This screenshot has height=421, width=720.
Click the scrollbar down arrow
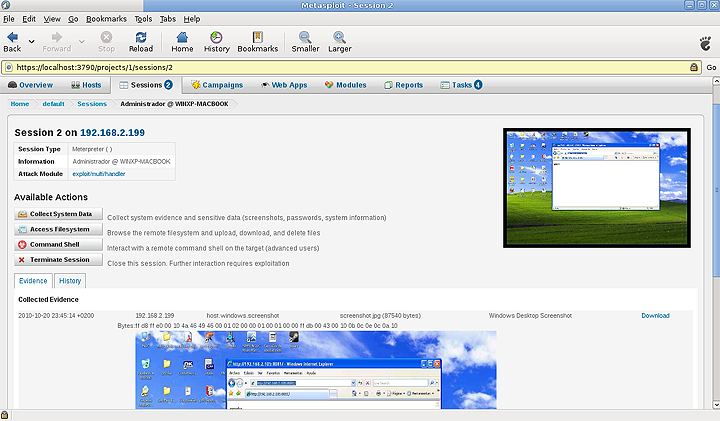[x=716, y=405]
